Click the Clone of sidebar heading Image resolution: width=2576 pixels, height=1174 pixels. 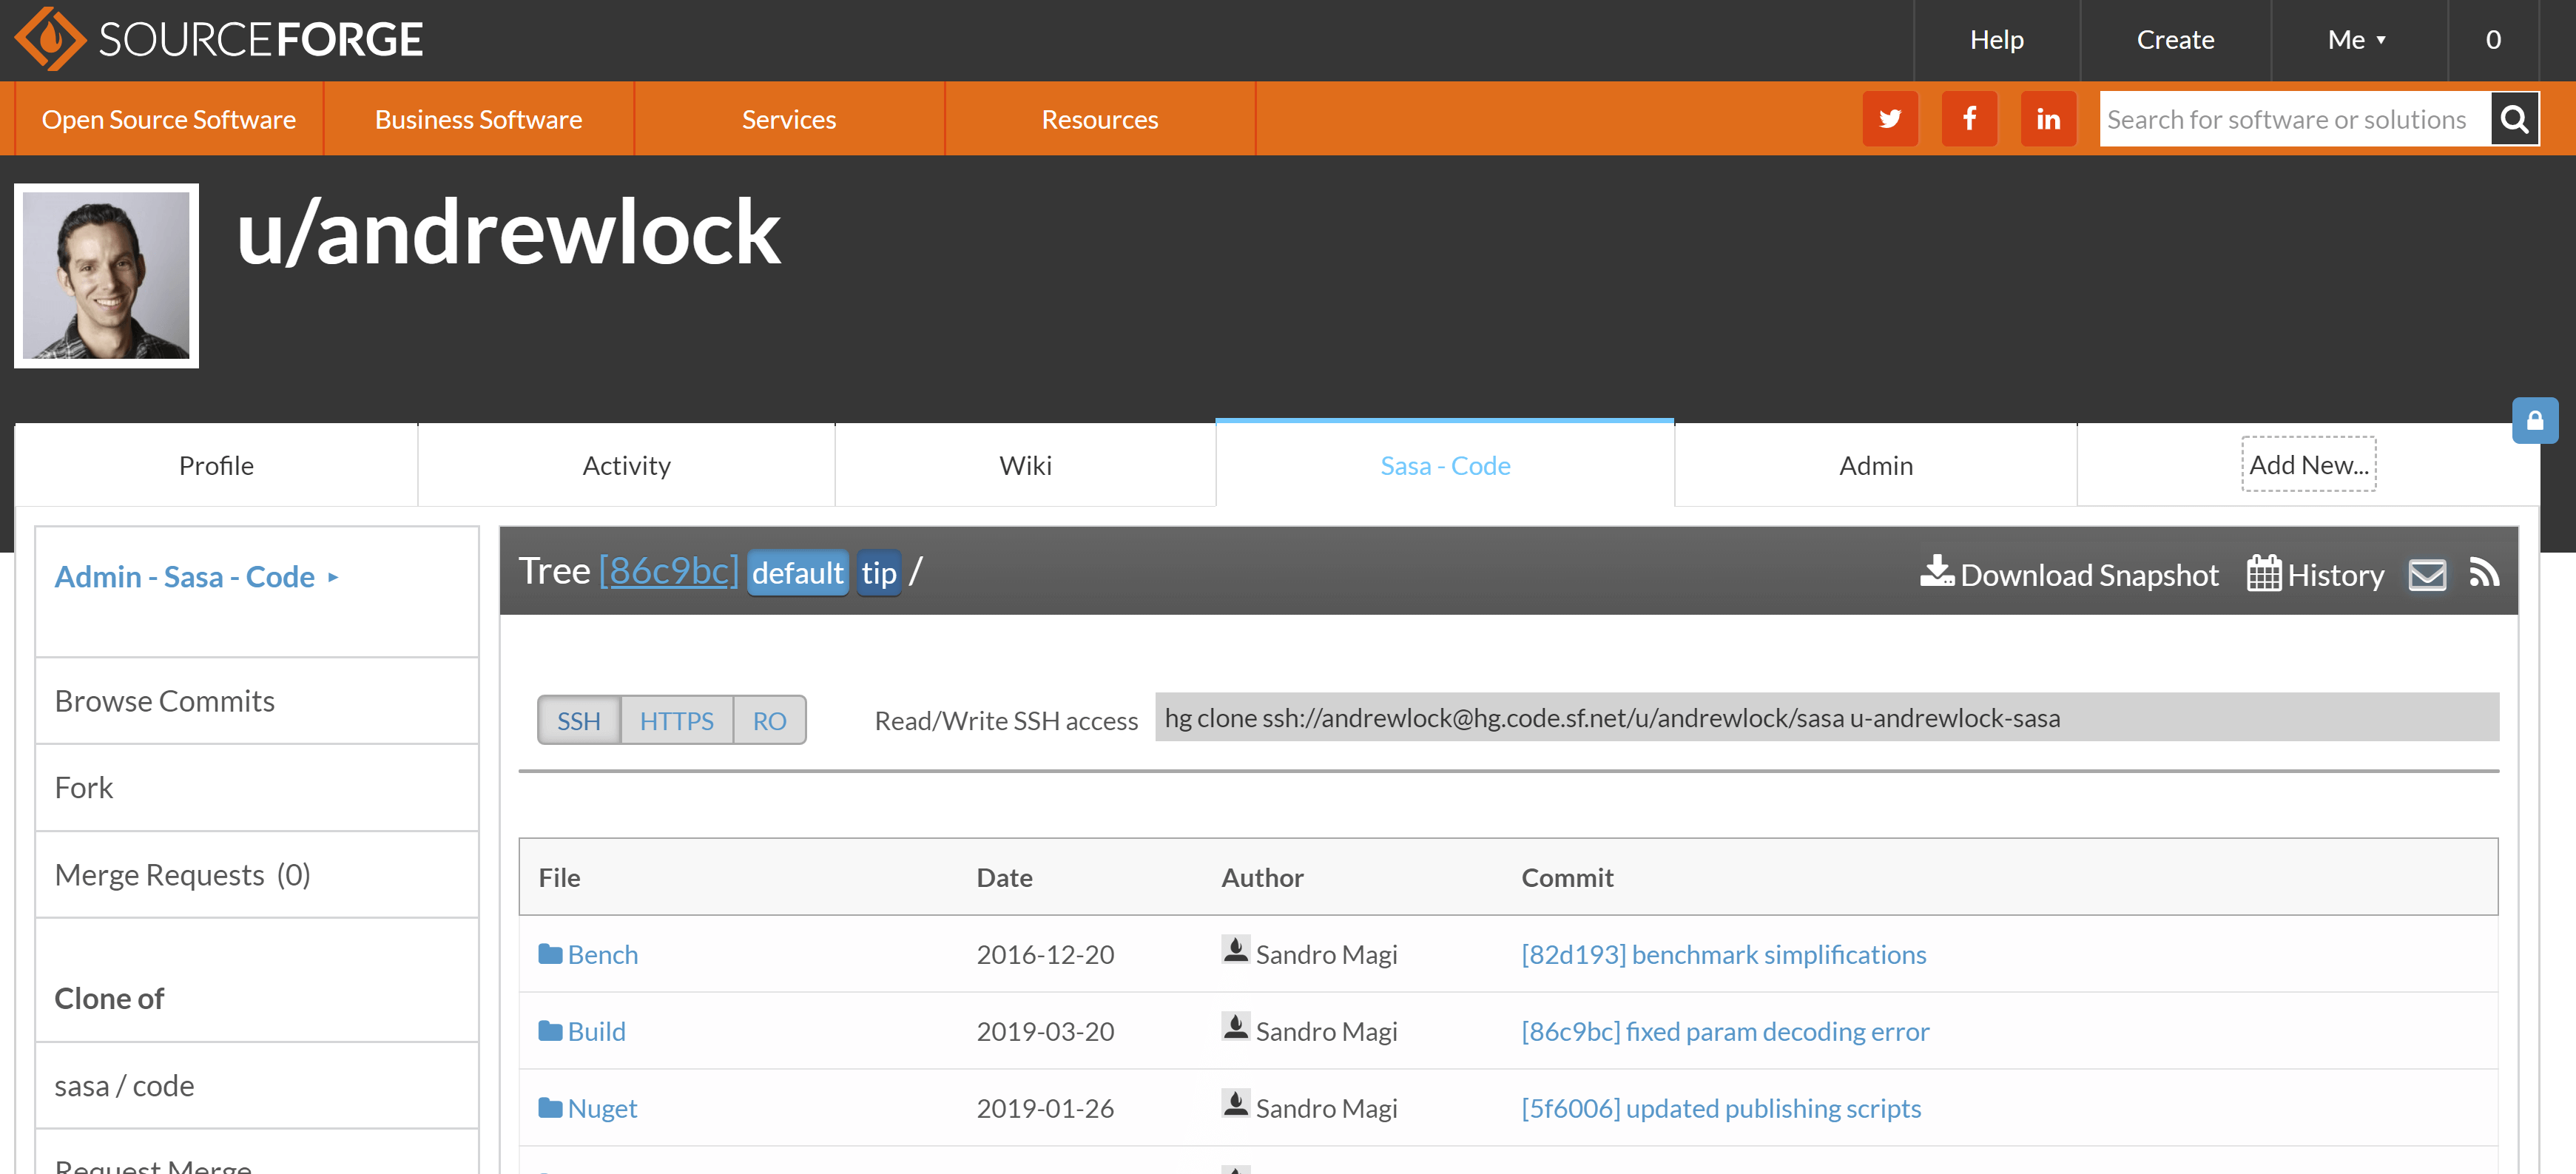109,999
